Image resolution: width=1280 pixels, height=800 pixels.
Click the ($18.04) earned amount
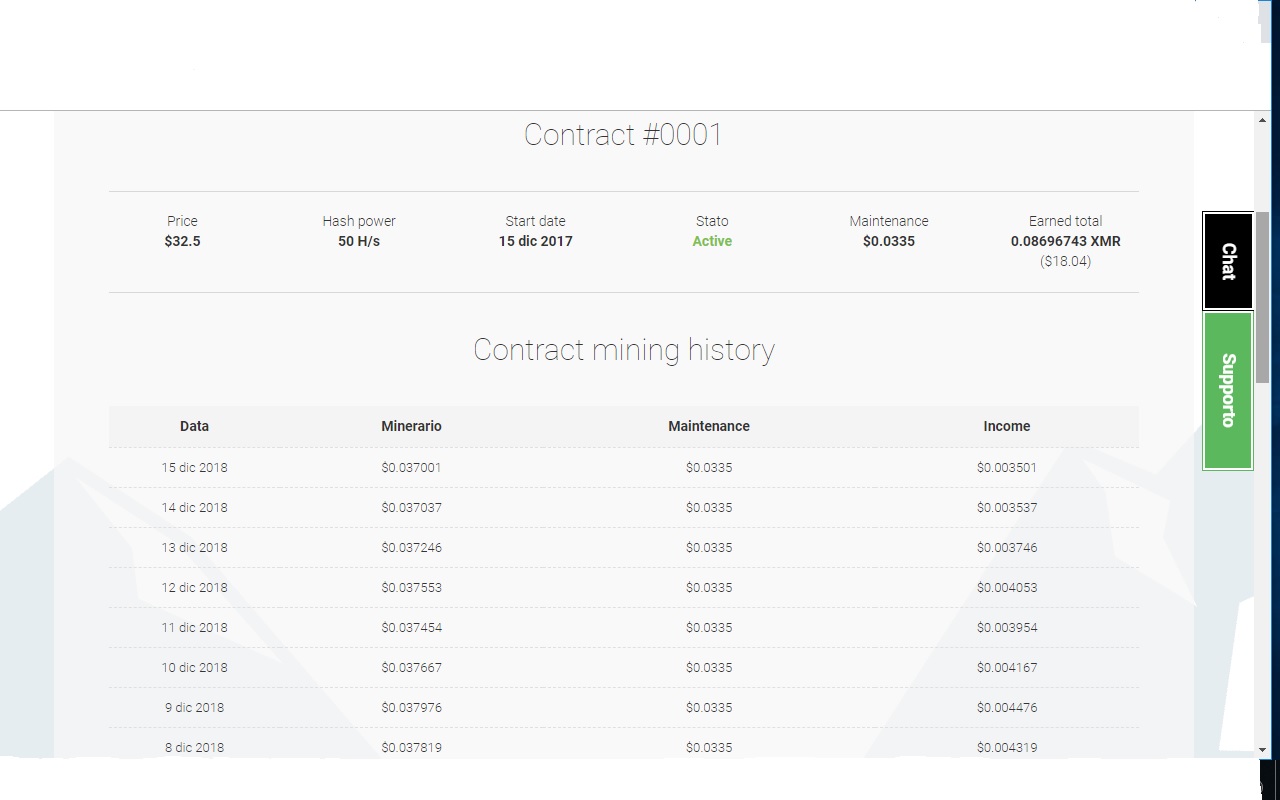coord(1066,261)
